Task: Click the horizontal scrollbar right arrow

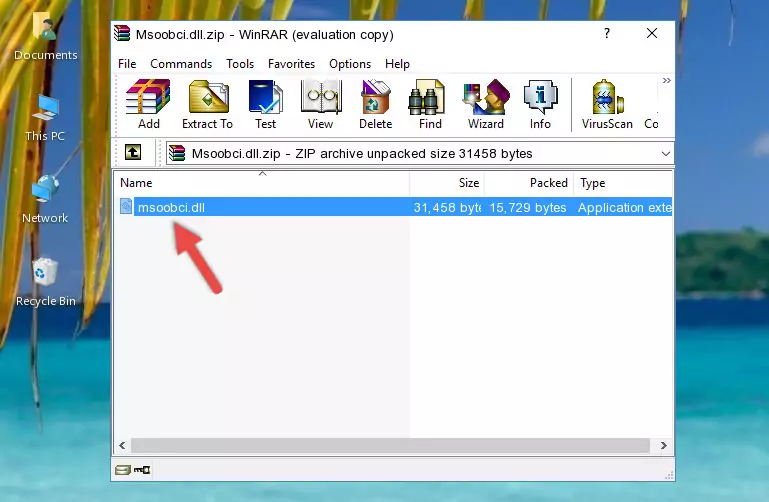Action: [x=664, y=445]
